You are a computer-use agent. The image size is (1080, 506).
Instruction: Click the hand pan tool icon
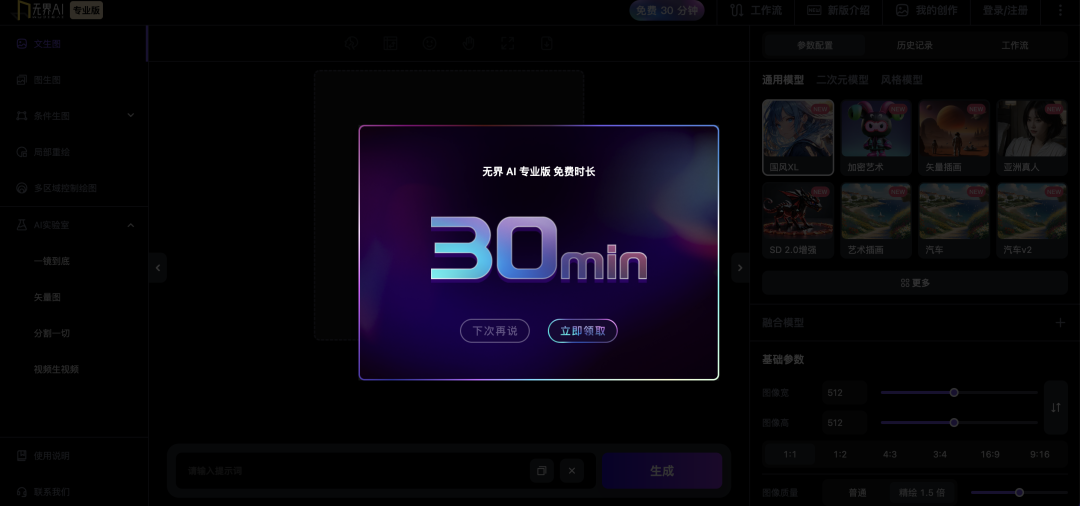click(468, 44)
